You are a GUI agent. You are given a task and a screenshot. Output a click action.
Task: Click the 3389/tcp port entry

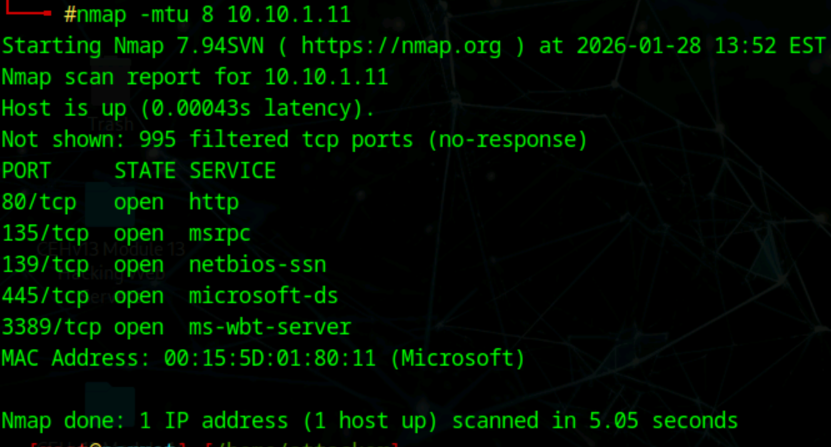[x=51, y=327]
